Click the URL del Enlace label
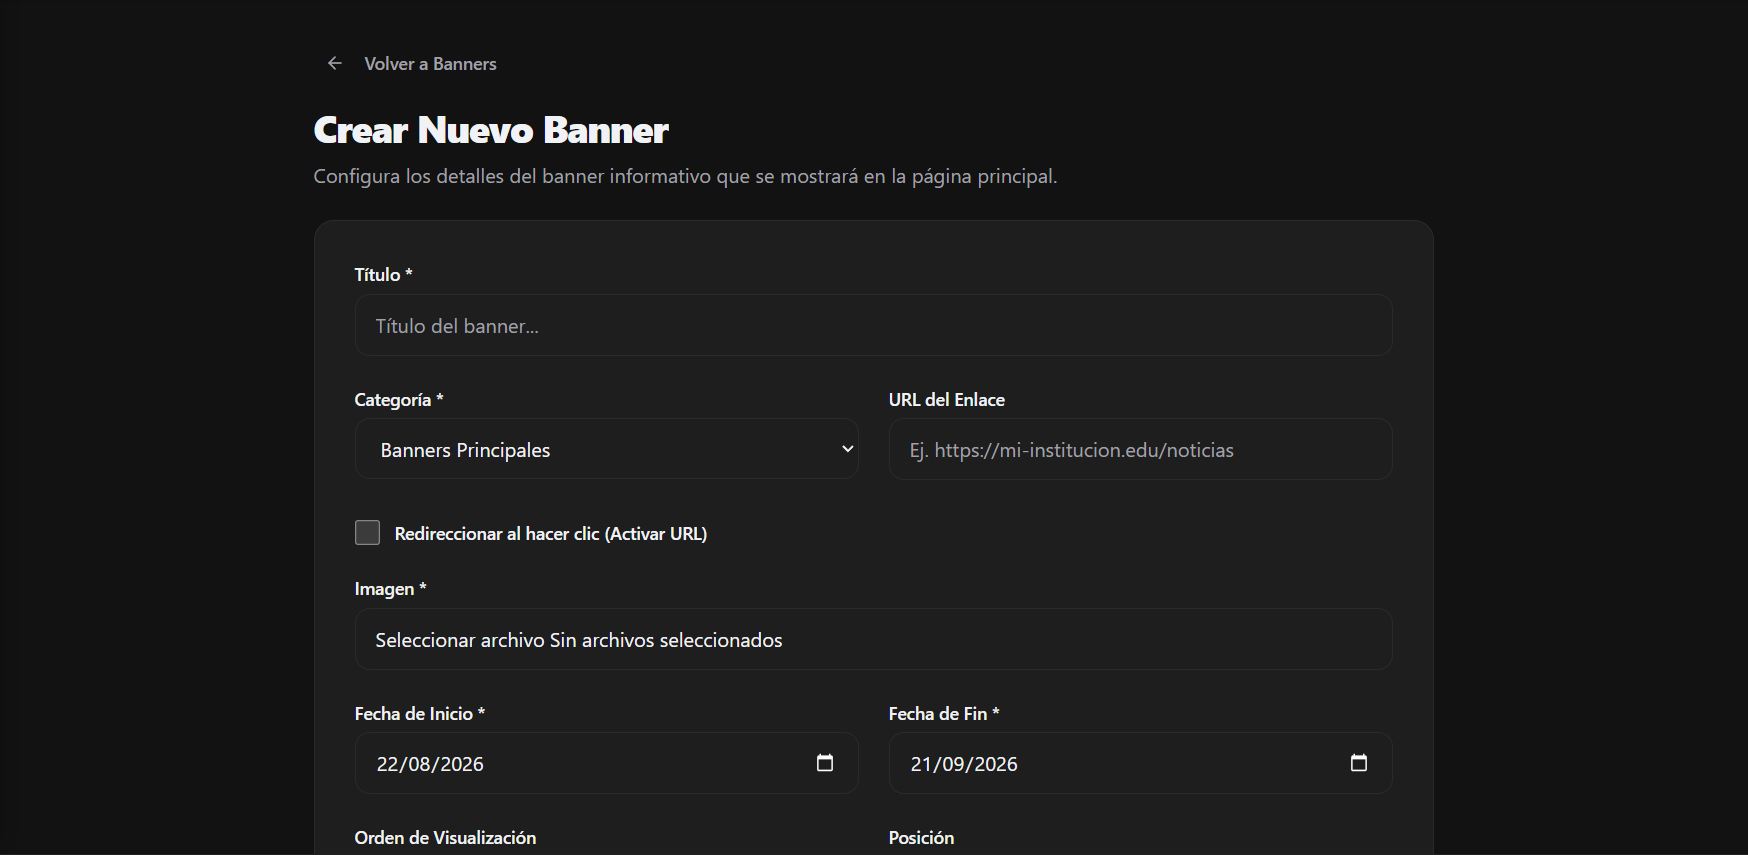This screenshot has width=1748, height=855. tap(946, 400)
